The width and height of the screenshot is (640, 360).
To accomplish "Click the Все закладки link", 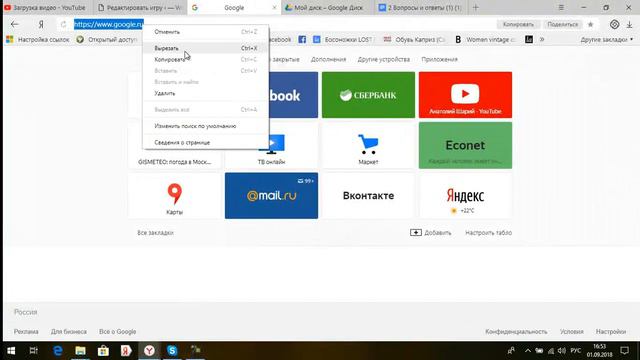I will 155,233.
